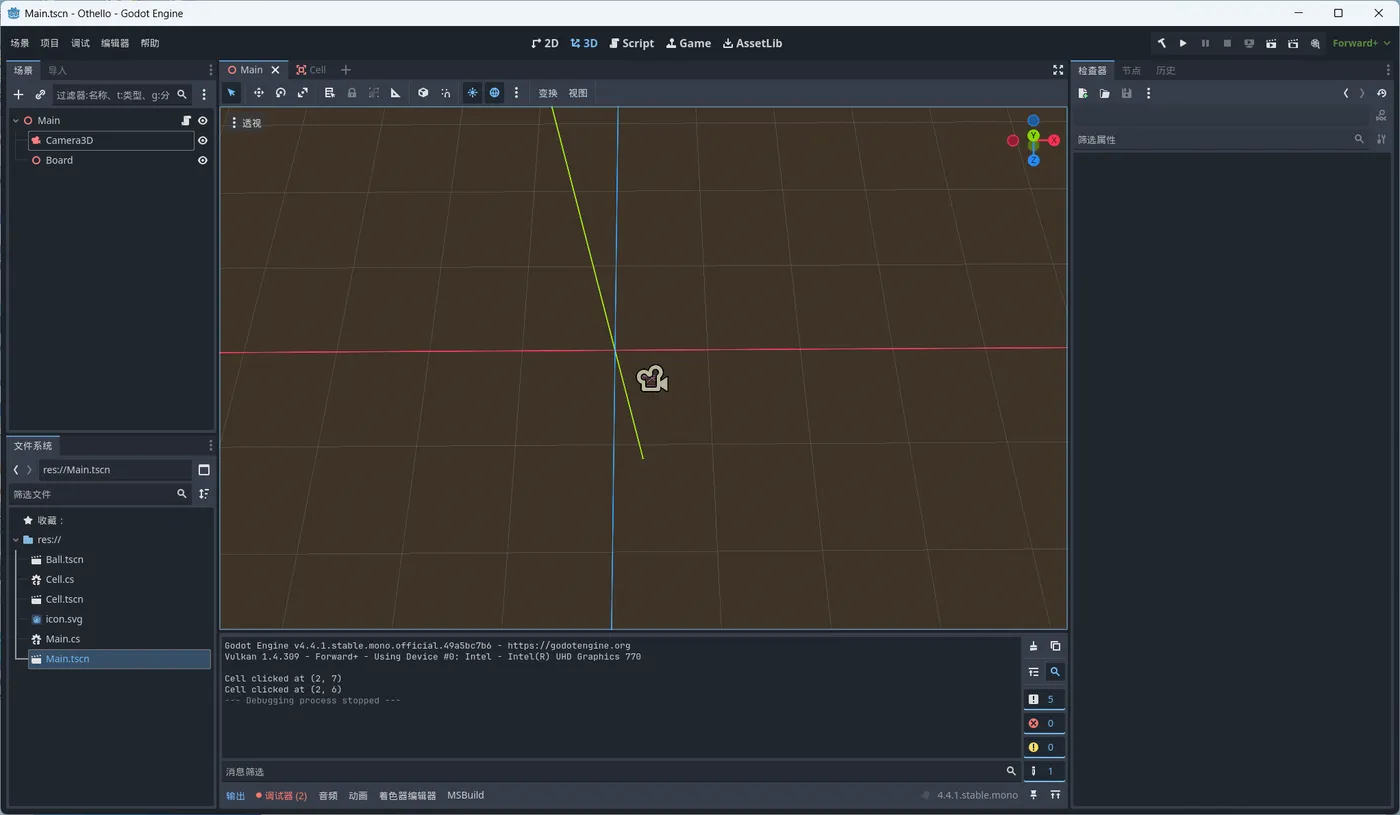
Task: Toggle visibility of the Camera3D node
Action: tap(202, 140)
